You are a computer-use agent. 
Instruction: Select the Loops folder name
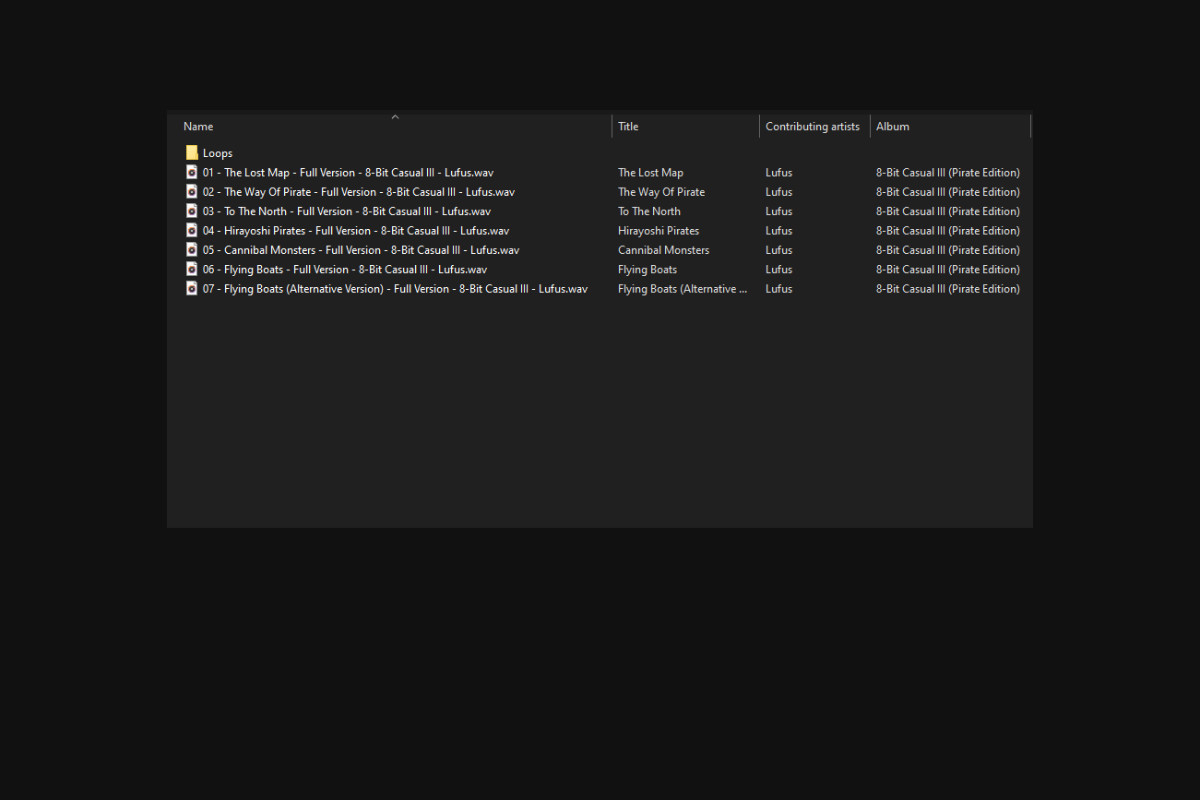pos(217,153)
